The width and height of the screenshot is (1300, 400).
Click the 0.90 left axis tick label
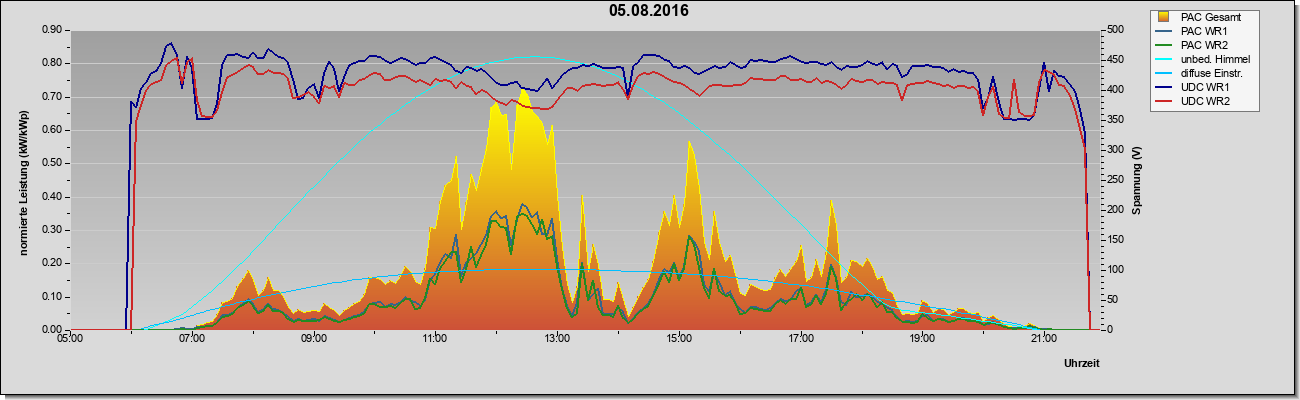coord(53,30)
